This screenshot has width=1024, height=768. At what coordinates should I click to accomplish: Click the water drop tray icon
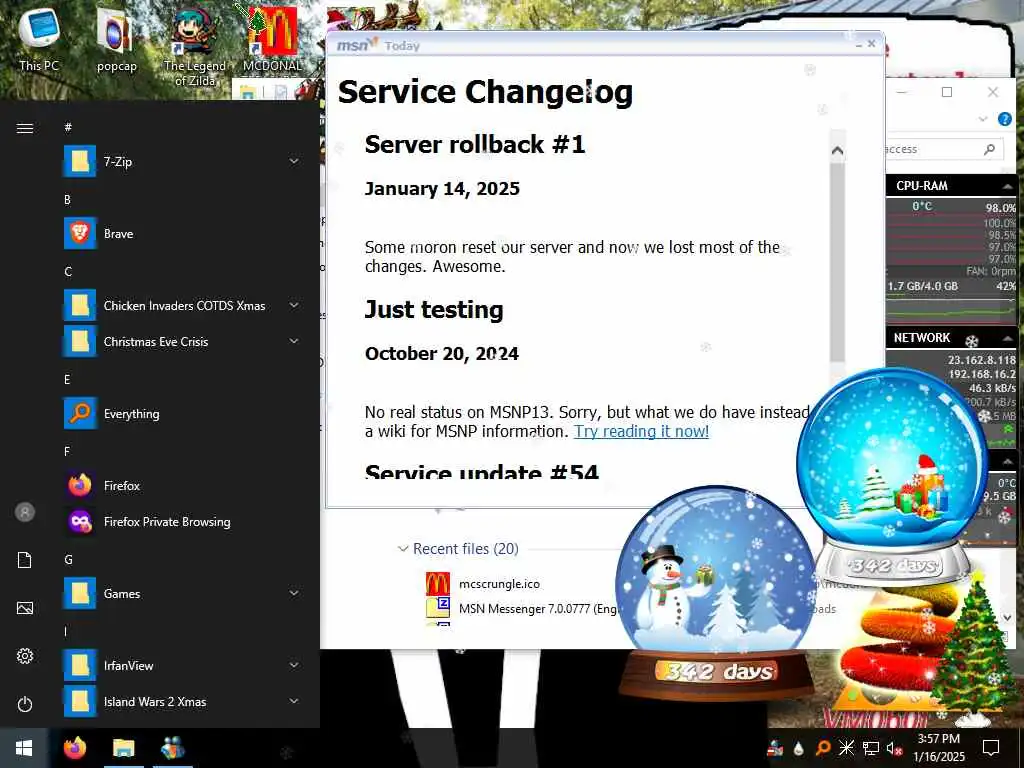click(799, 749)
